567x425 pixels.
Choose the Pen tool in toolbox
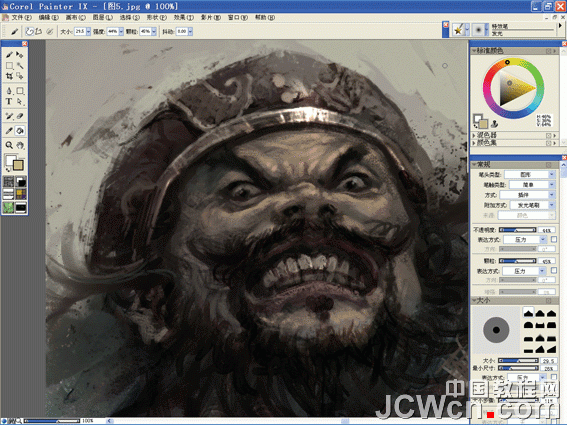(x=9, y=90)
